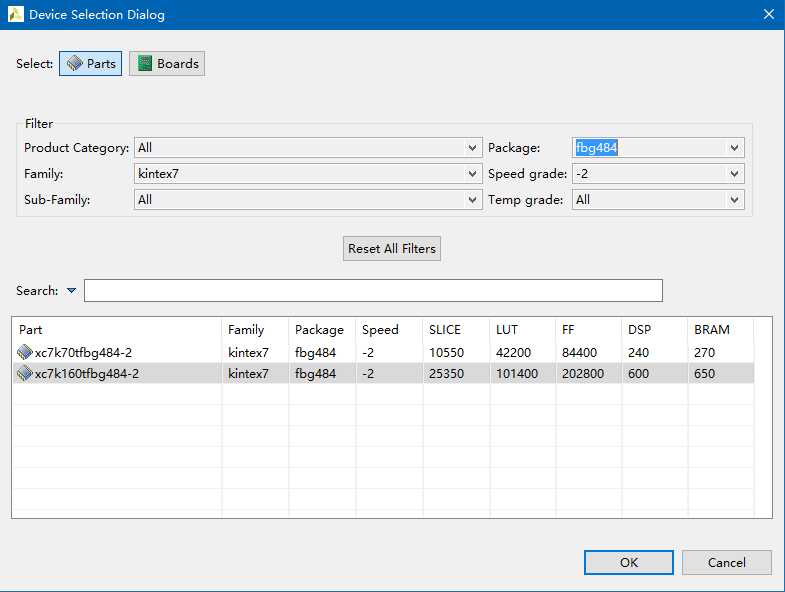Click LUT value 42200
The height and width of the screenshot is (592, 785).
[x=513, y=353]
